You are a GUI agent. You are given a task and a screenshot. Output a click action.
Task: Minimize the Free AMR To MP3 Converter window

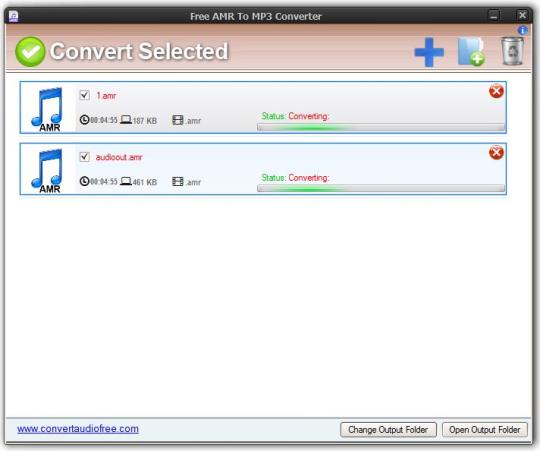(494, 15)
